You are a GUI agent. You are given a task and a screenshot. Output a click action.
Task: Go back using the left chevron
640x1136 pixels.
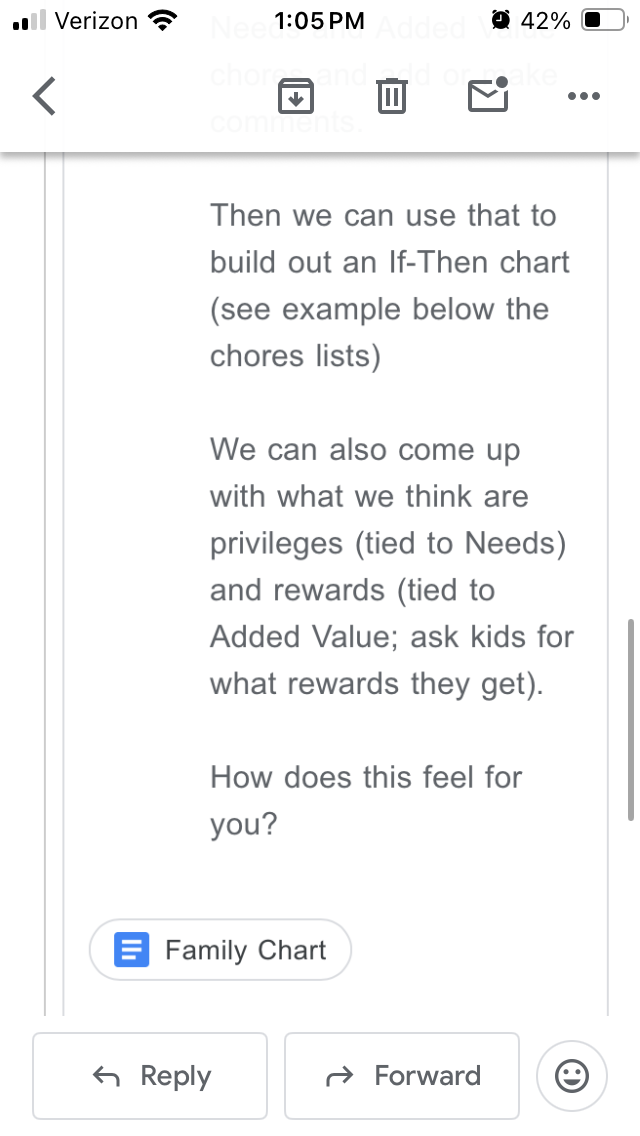pyautogui.click(x=44, y=96)
